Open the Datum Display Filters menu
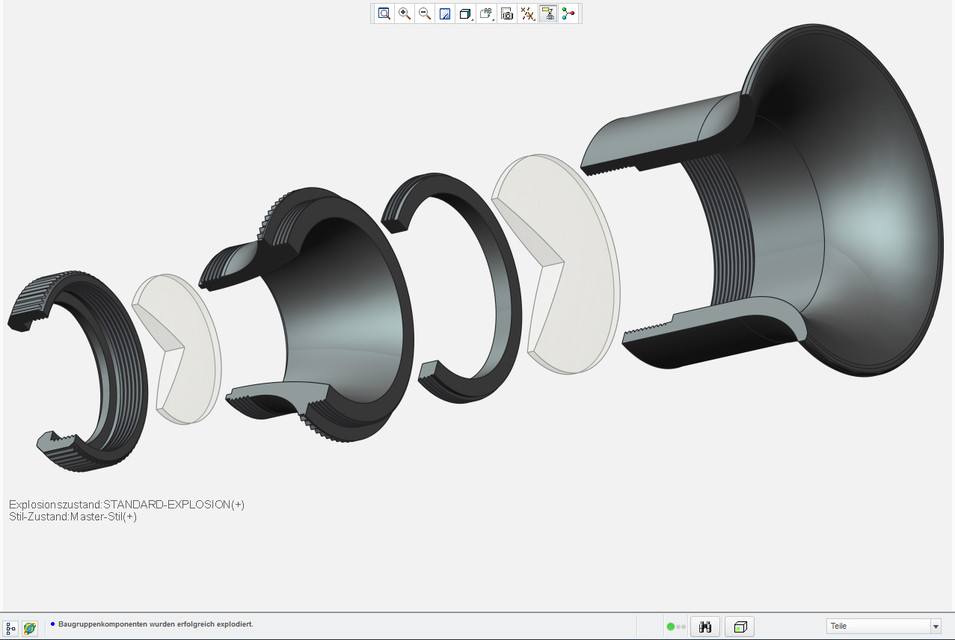This screenshot has height=640, width=955. tap(528, 14)
